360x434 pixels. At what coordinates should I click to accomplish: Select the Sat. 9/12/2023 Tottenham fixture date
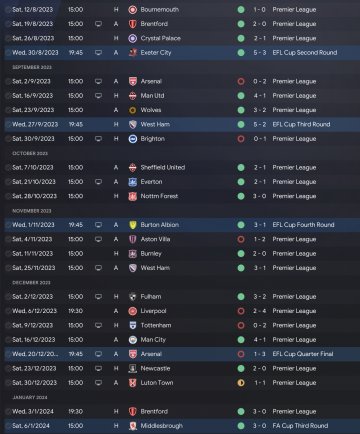[x=33, y=325]
